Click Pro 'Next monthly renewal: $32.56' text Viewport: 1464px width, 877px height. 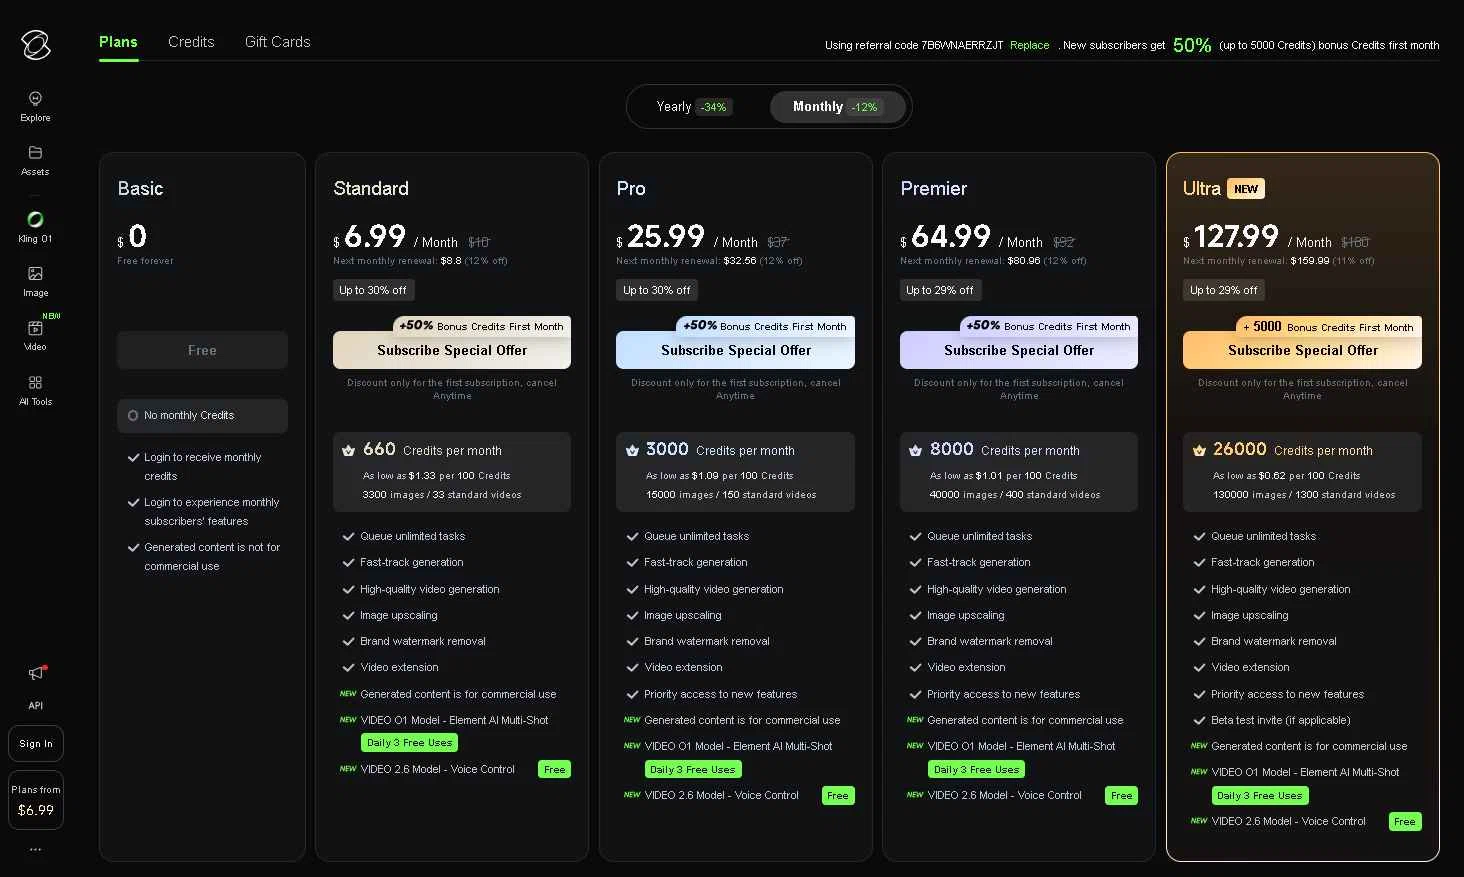(x=709, y=261)
